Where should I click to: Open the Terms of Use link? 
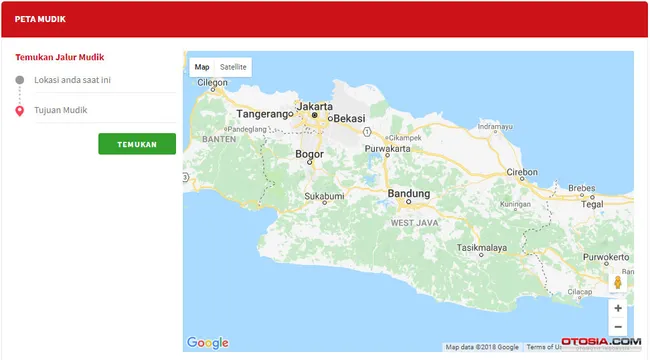tap(544, 347)
